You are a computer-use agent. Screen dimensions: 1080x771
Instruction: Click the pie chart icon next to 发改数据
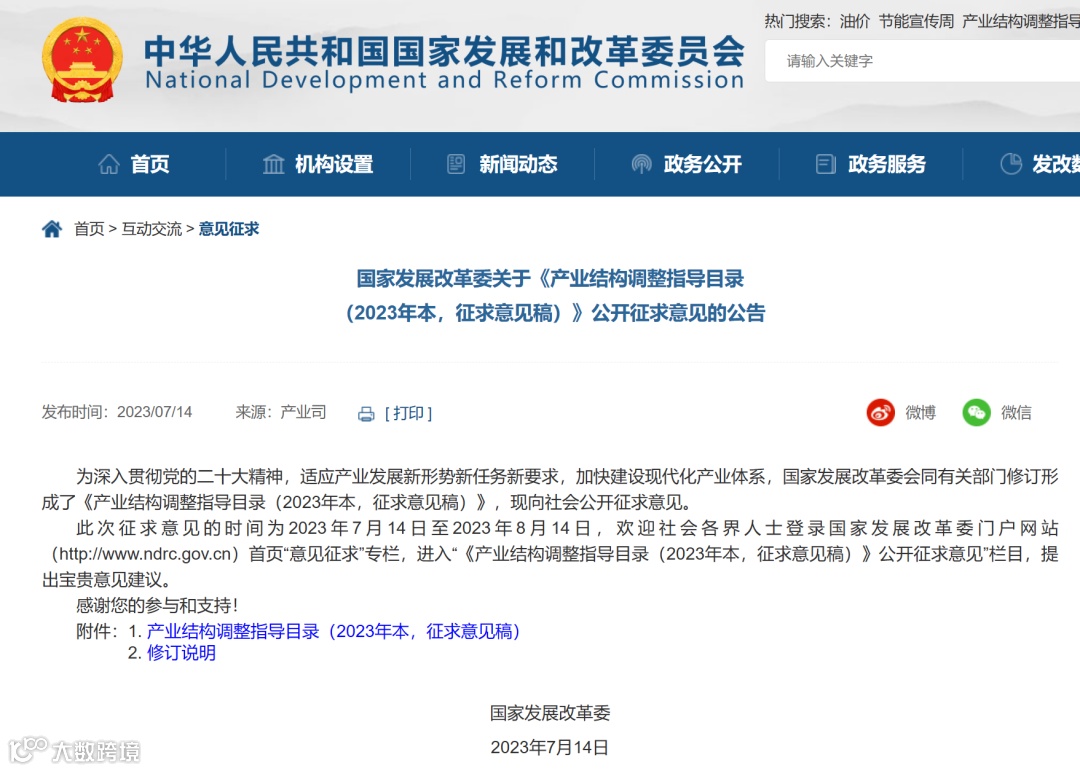[1010, 164]
